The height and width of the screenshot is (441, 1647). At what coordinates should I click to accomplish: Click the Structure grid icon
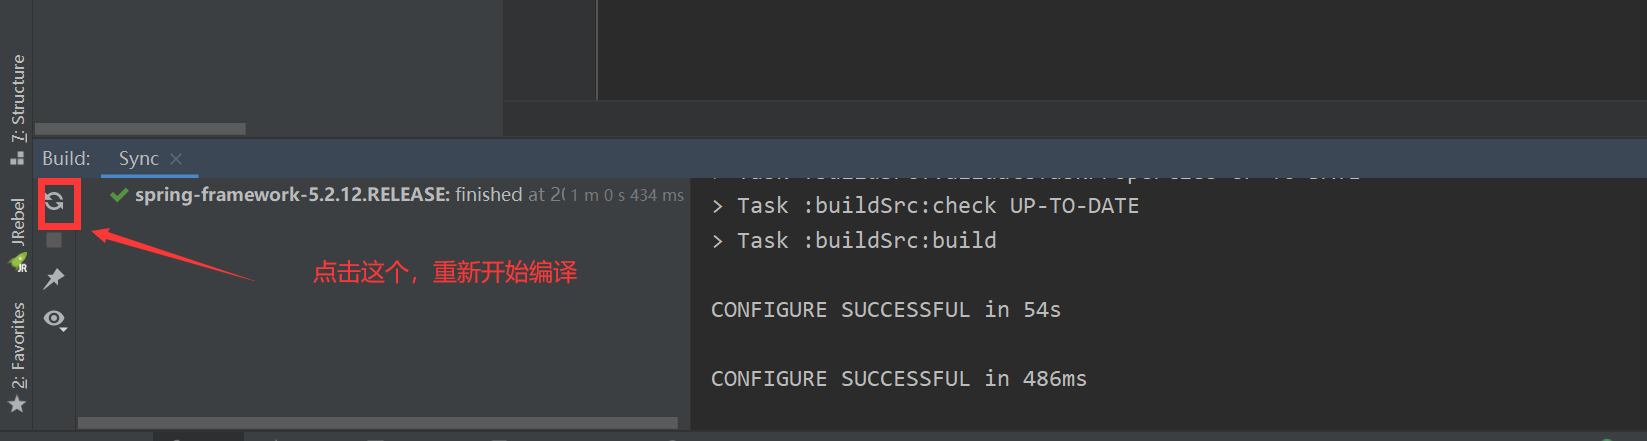pos(17,158)
